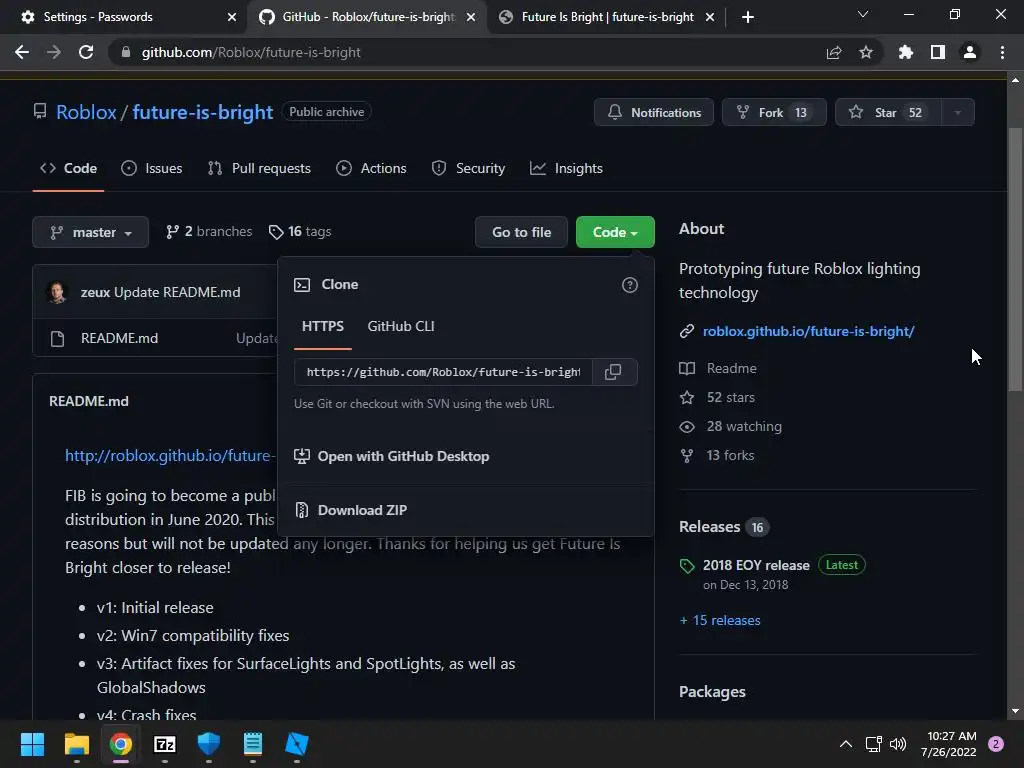Expand the Star lists dropdown arrow
This screenshot has height=768, width=1024.
(x=958, y=112)
